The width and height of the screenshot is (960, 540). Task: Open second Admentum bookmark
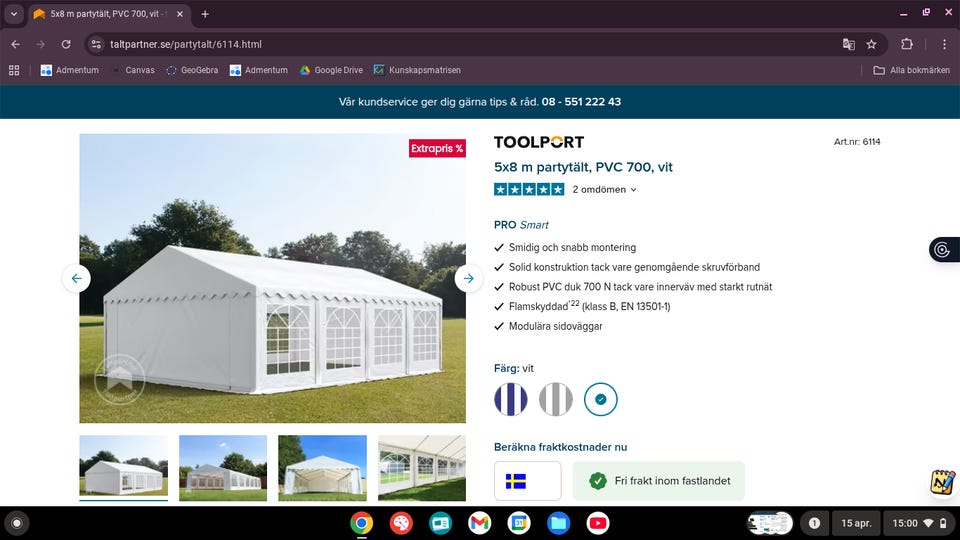point(258,70)
